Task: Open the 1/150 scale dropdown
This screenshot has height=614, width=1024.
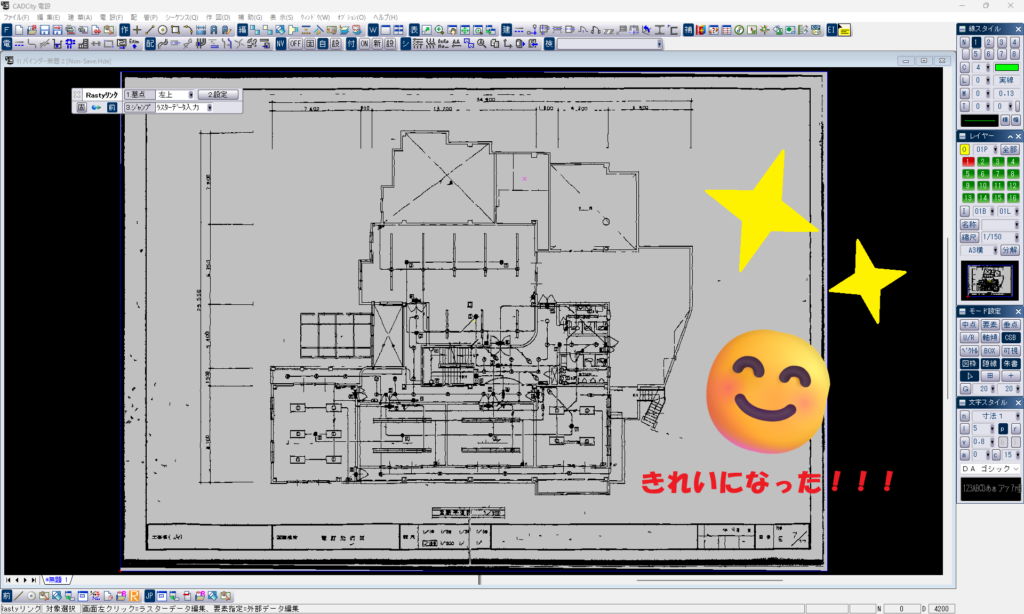Action: (x=1016, y=237)
